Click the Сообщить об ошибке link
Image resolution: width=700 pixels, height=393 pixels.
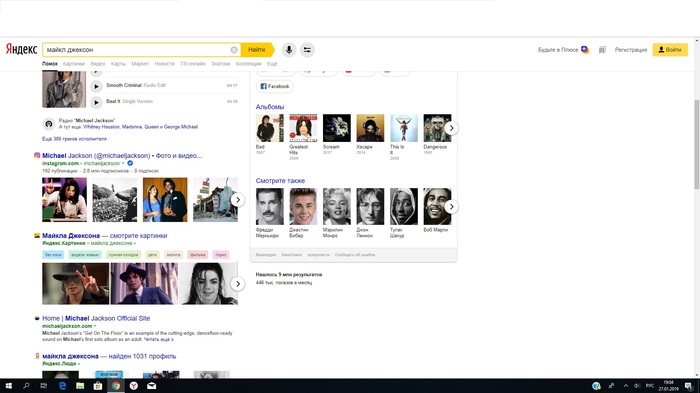(x=355, y=255)
